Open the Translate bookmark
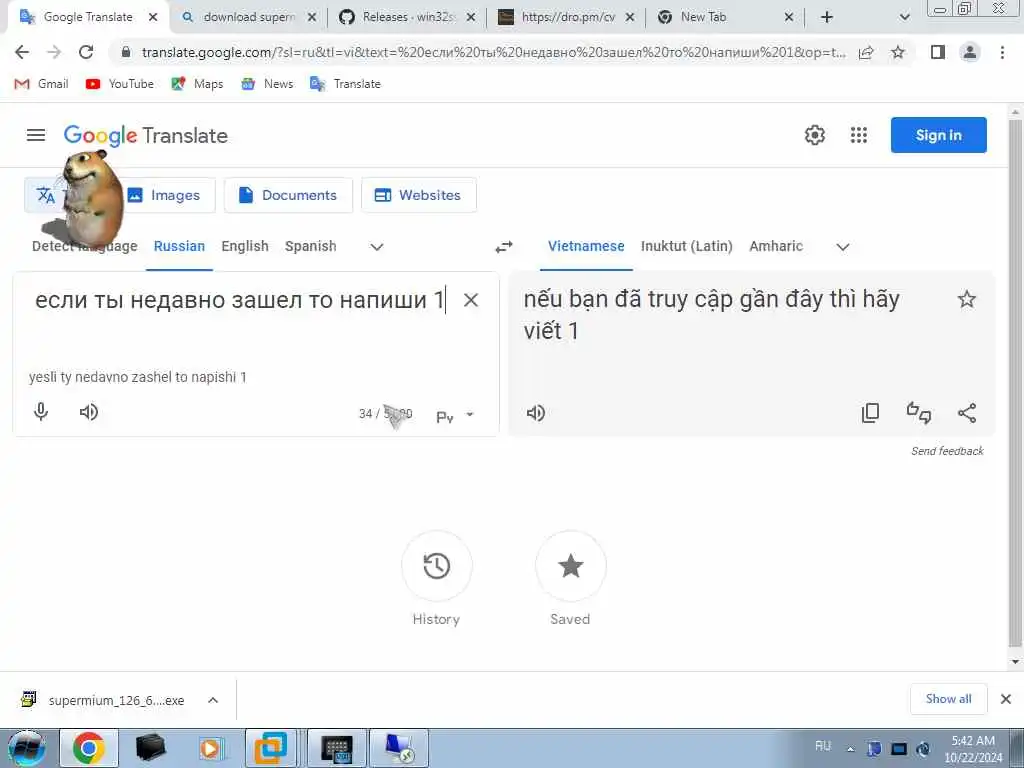 [x=345, y=84]
